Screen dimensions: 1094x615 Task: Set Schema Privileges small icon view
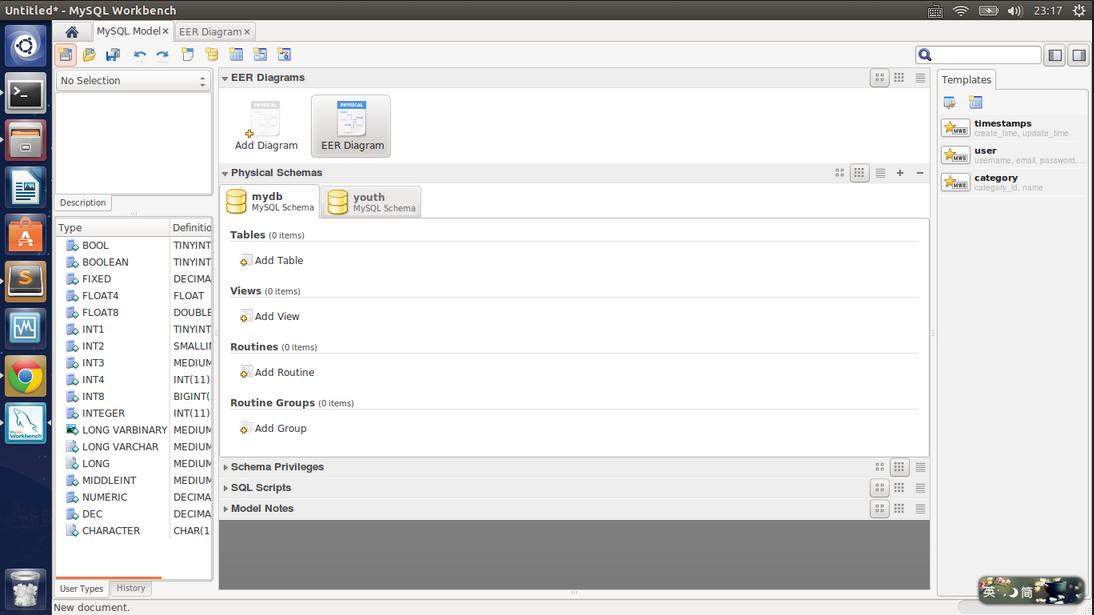(x=899, y=467)
